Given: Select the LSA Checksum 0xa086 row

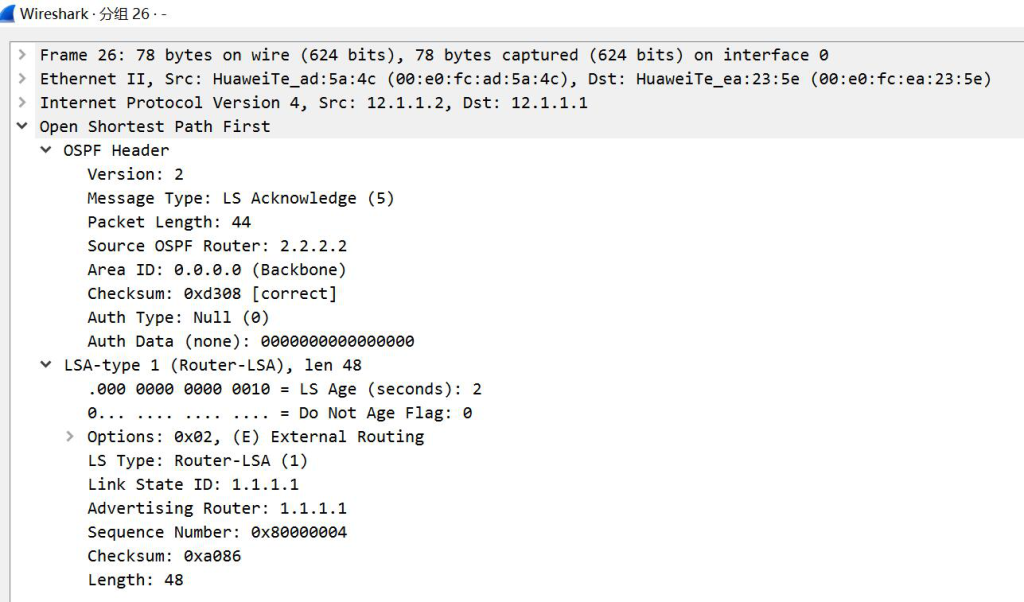Looking at the screenshot, I should click(x=165, y=556).
